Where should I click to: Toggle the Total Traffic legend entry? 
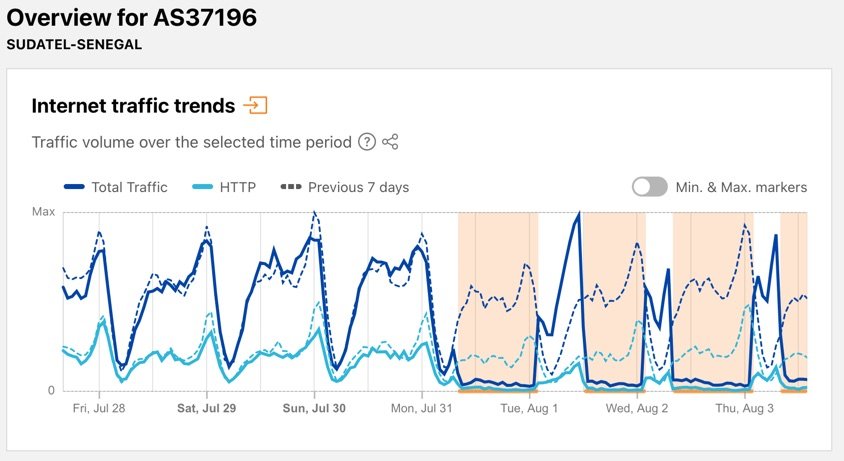[x=116, y=187]
